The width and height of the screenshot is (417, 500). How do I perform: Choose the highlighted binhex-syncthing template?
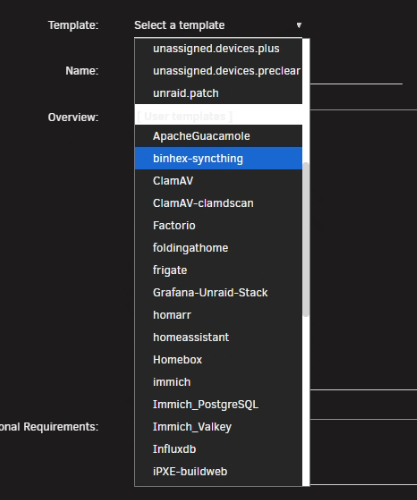[x=218, y=158]
